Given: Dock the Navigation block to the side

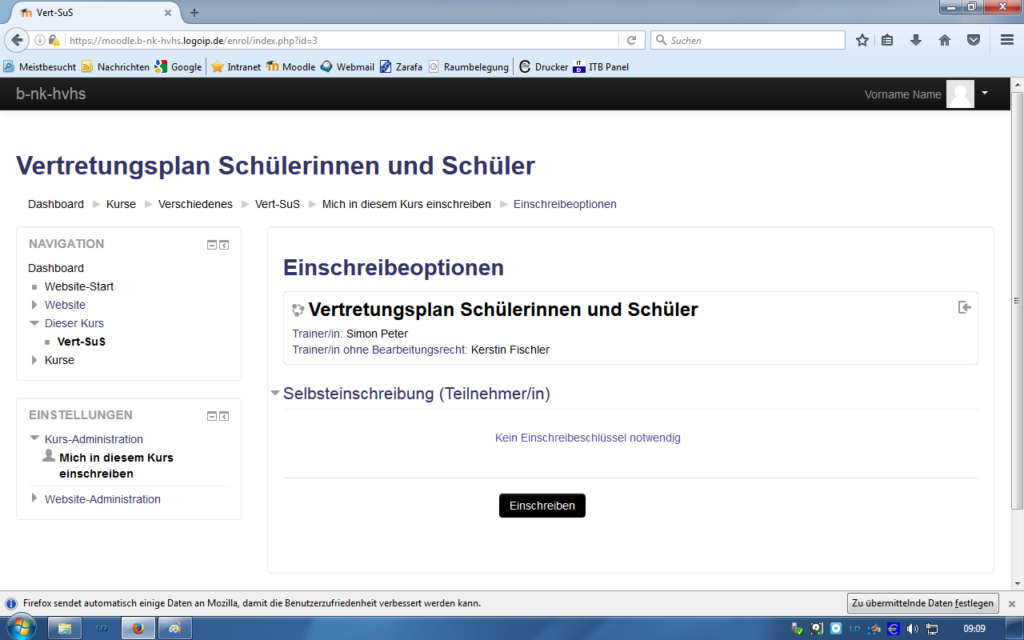Looking at the screenshot, I should tap(225, 245).
